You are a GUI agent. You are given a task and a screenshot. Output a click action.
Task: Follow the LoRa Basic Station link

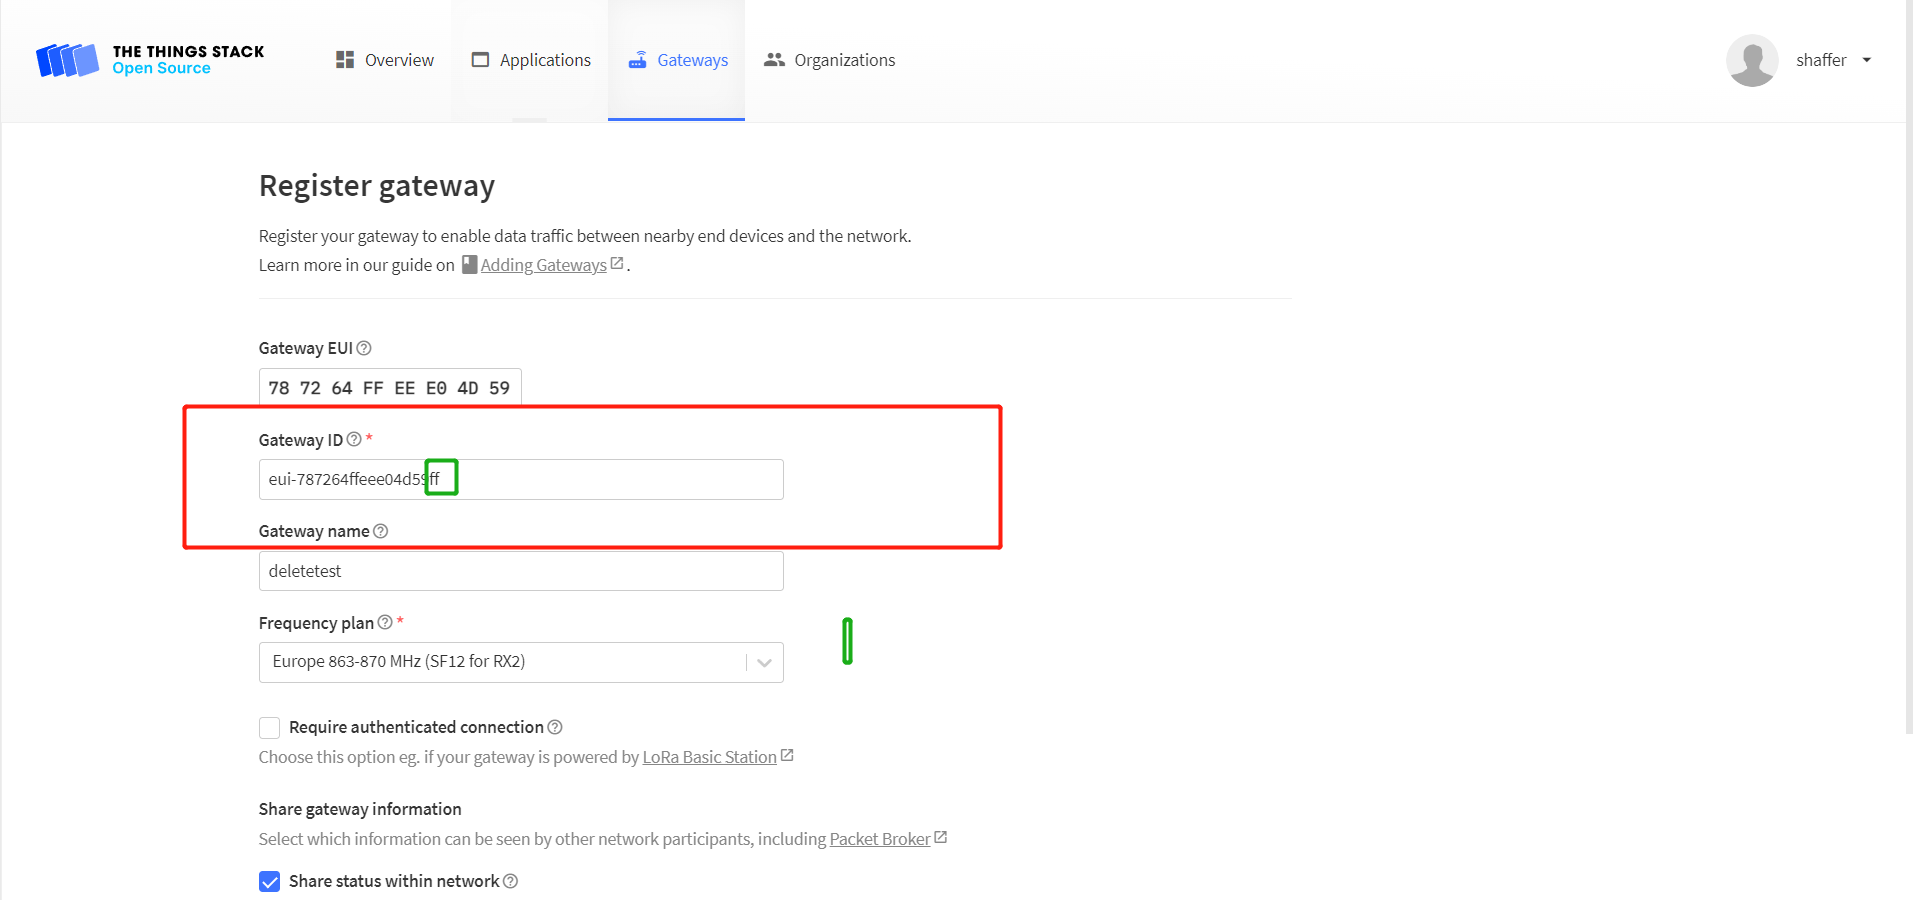point(709,757)
